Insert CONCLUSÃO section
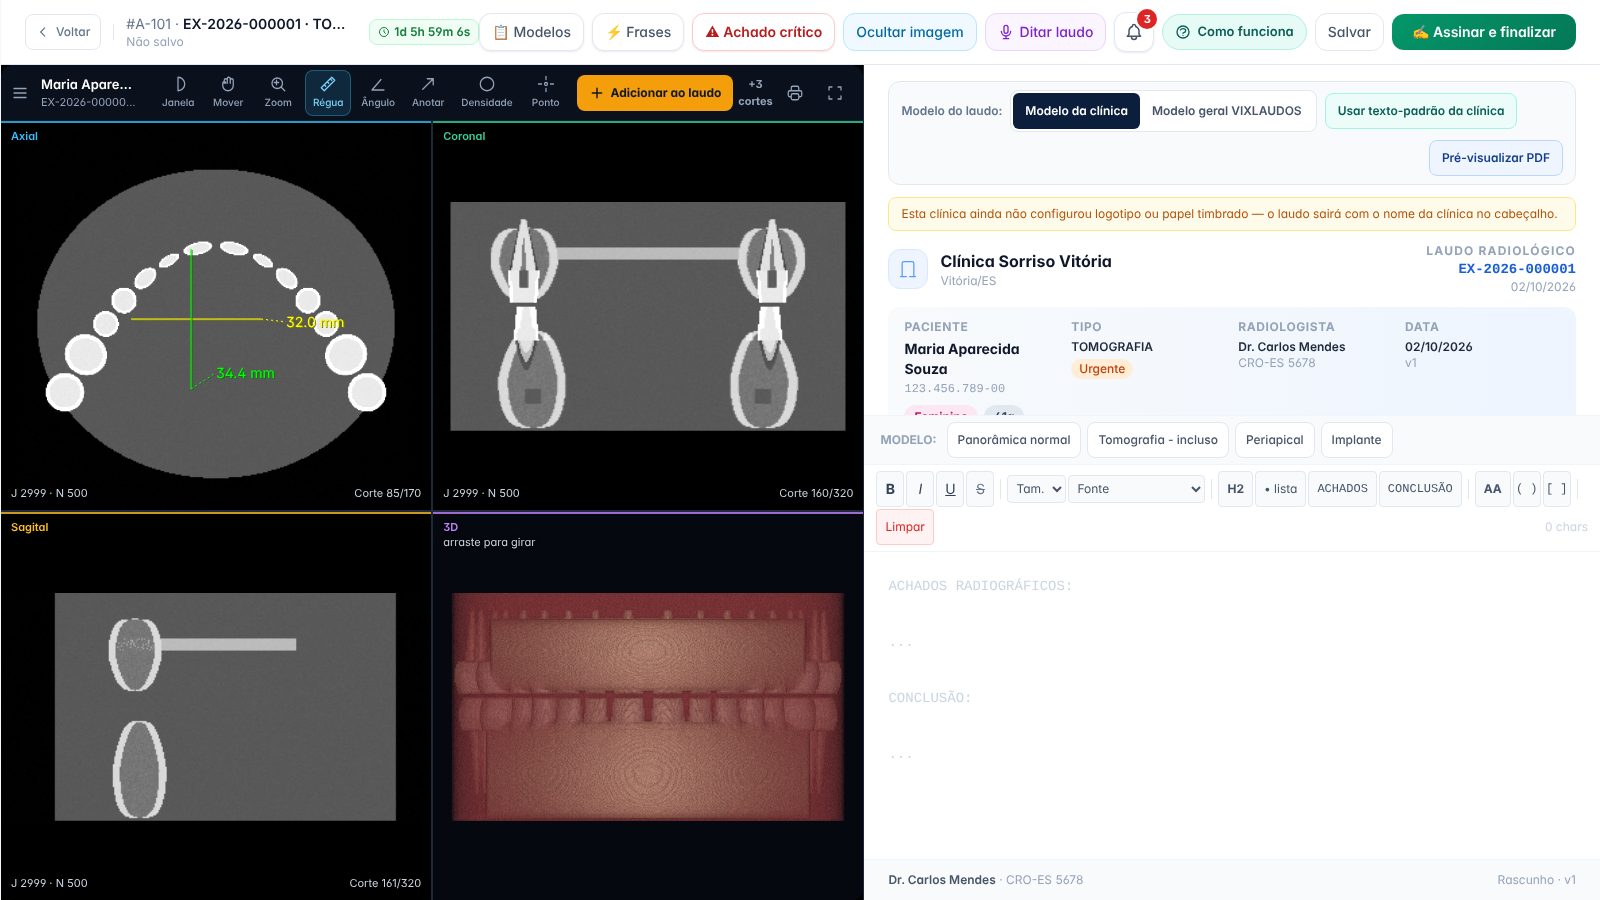The width and height of the screenshot is (1600, 900). 1420,489
